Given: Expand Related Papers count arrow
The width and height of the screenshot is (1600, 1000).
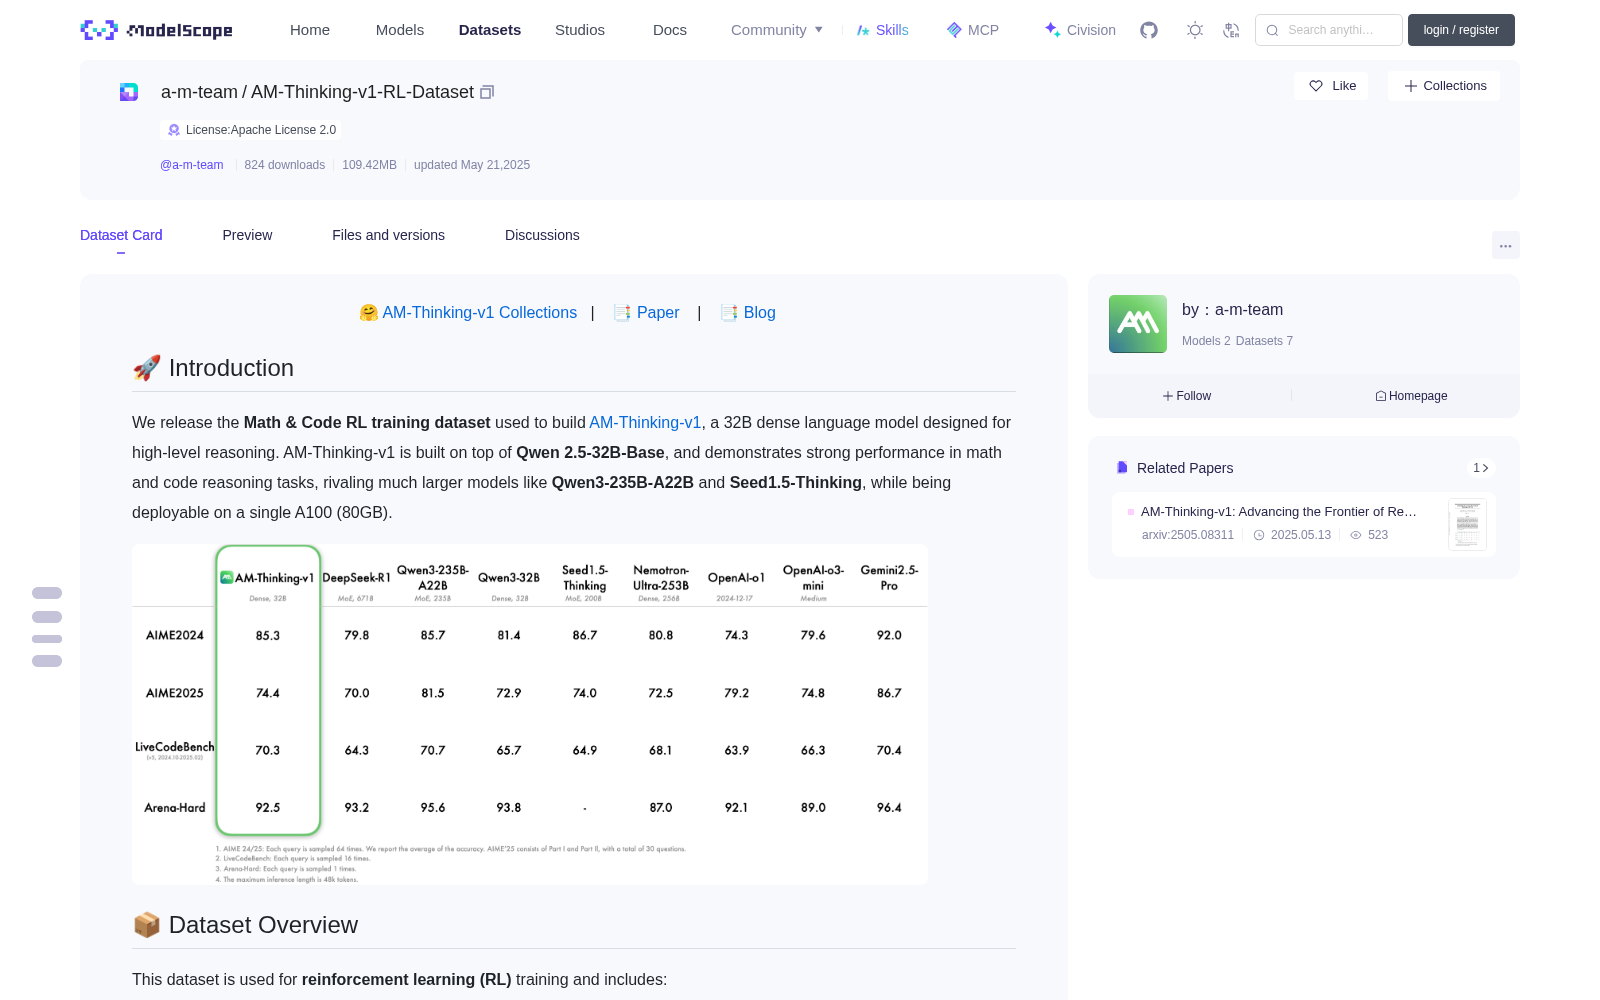Looking at the screenshot, I should [1481, 468].
